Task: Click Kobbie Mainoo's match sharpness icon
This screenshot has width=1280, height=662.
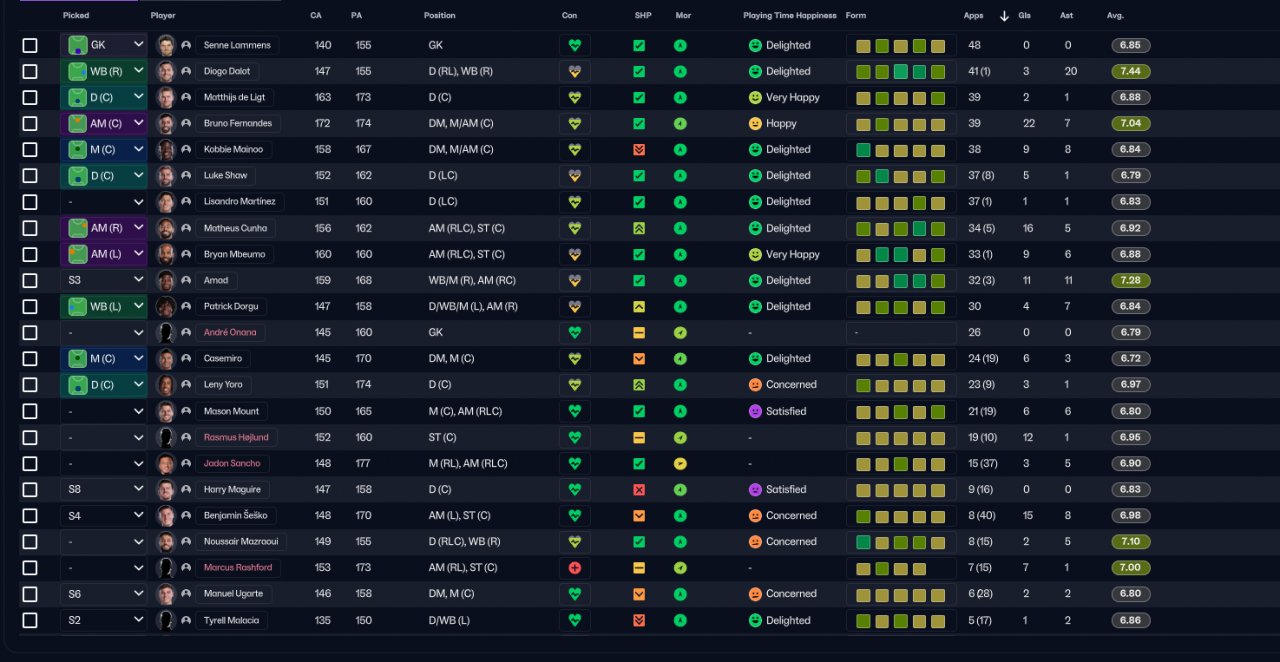Action: [x=639, y=149]
